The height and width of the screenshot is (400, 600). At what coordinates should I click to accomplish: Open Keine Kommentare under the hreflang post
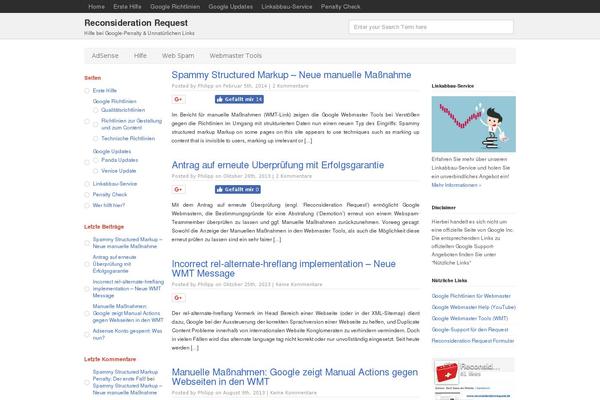pyautogui.click(x=299, y=284)
